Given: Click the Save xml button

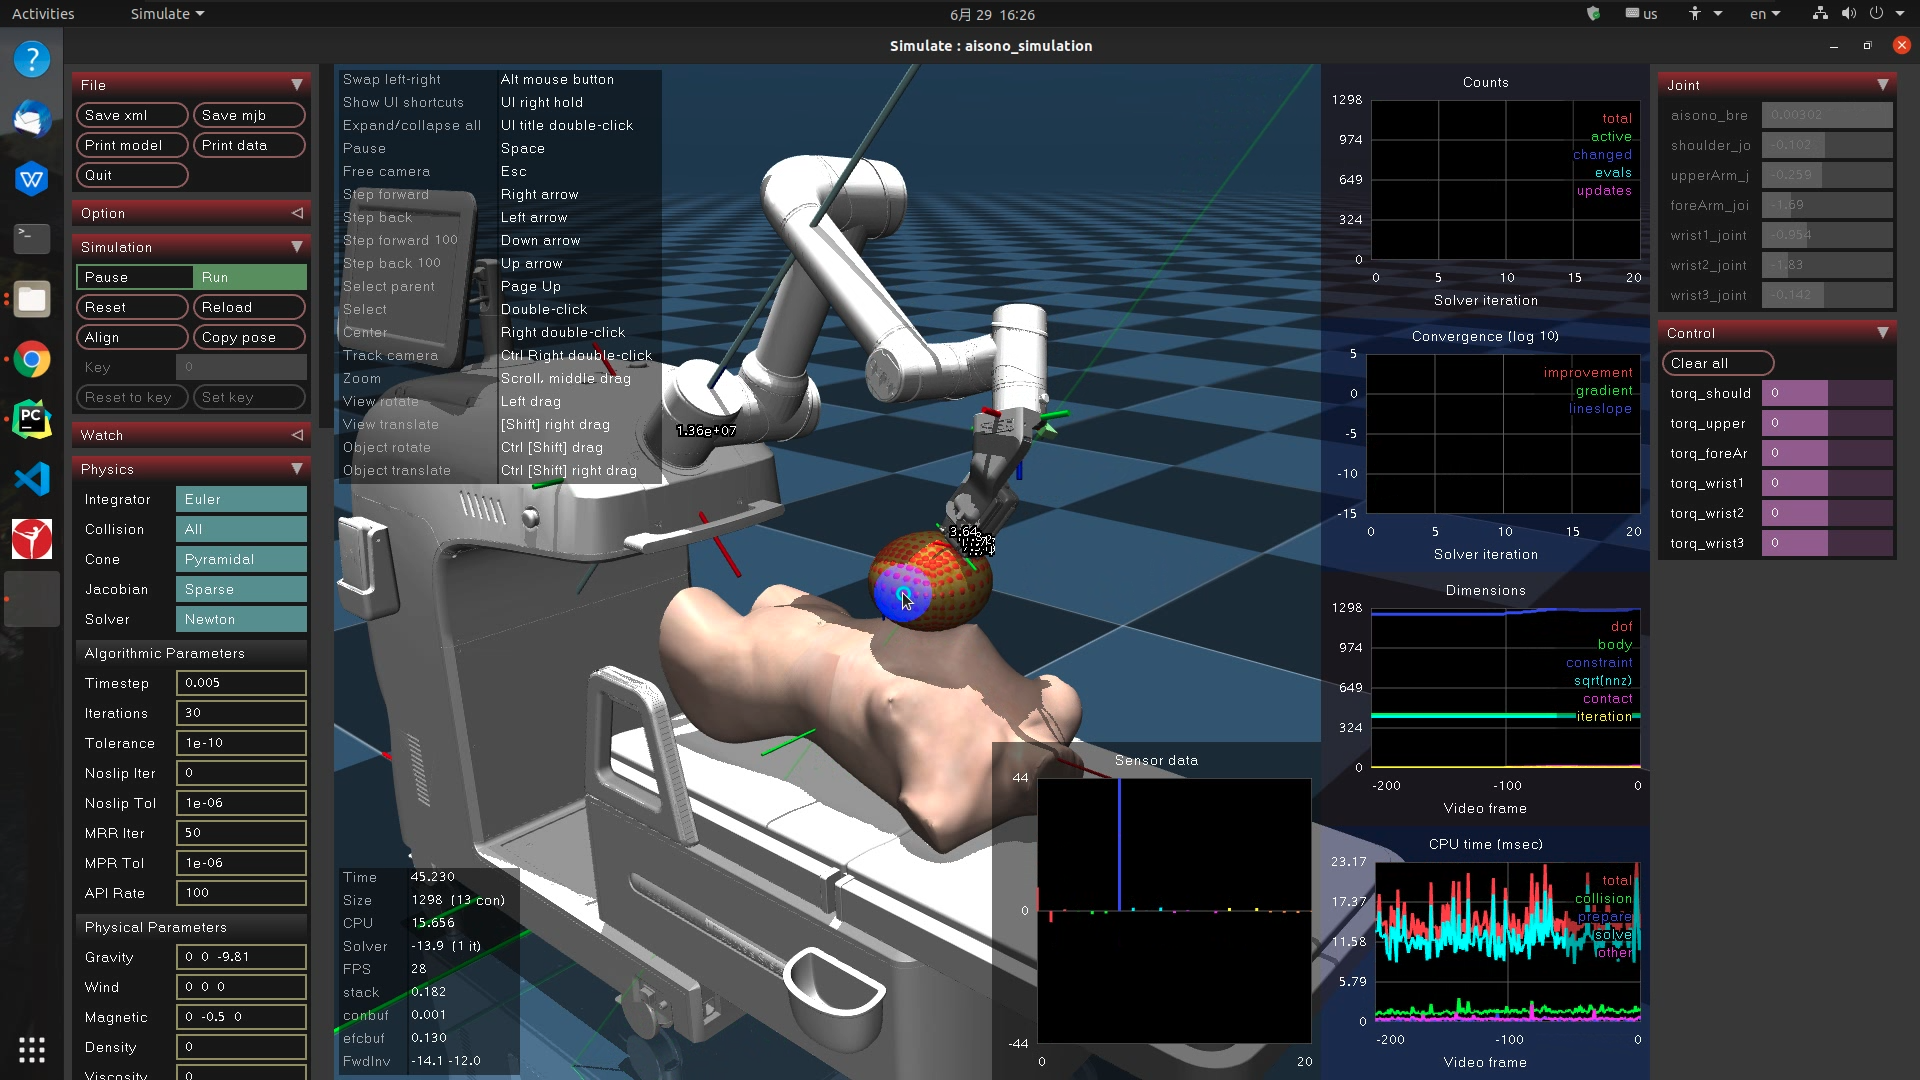Looking at the screenshot, I should coord(132,115).
